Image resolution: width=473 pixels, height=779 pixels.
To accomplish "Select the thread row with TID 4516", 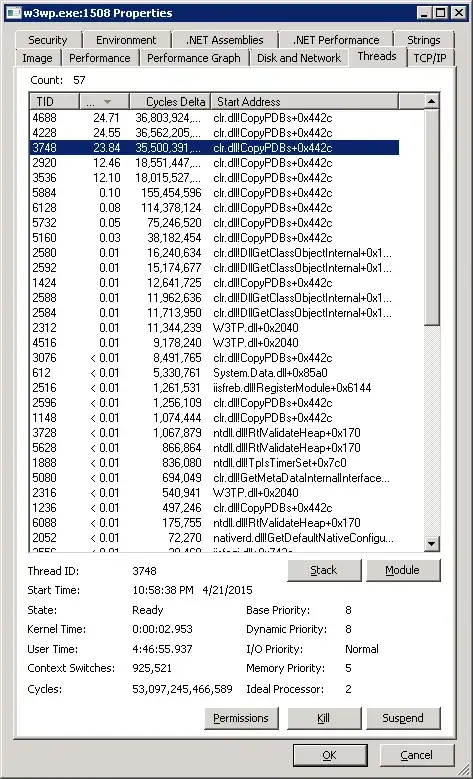I will click(x=214, y=343).
